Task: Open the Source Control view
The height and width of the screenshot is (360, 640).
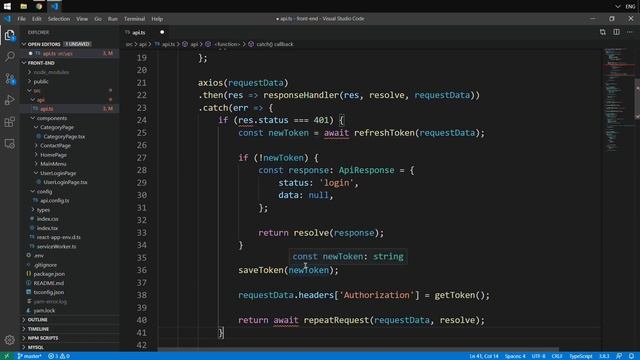Action: click(9, 79)
